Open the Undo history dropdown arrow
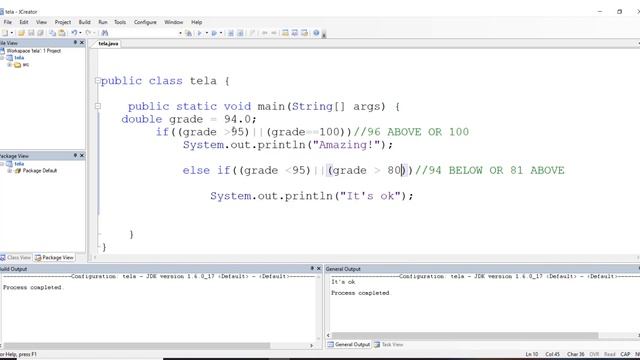Image resolution: width=640 pixels, height=360 pixels. pyautogui.click(x=80, y=33)
